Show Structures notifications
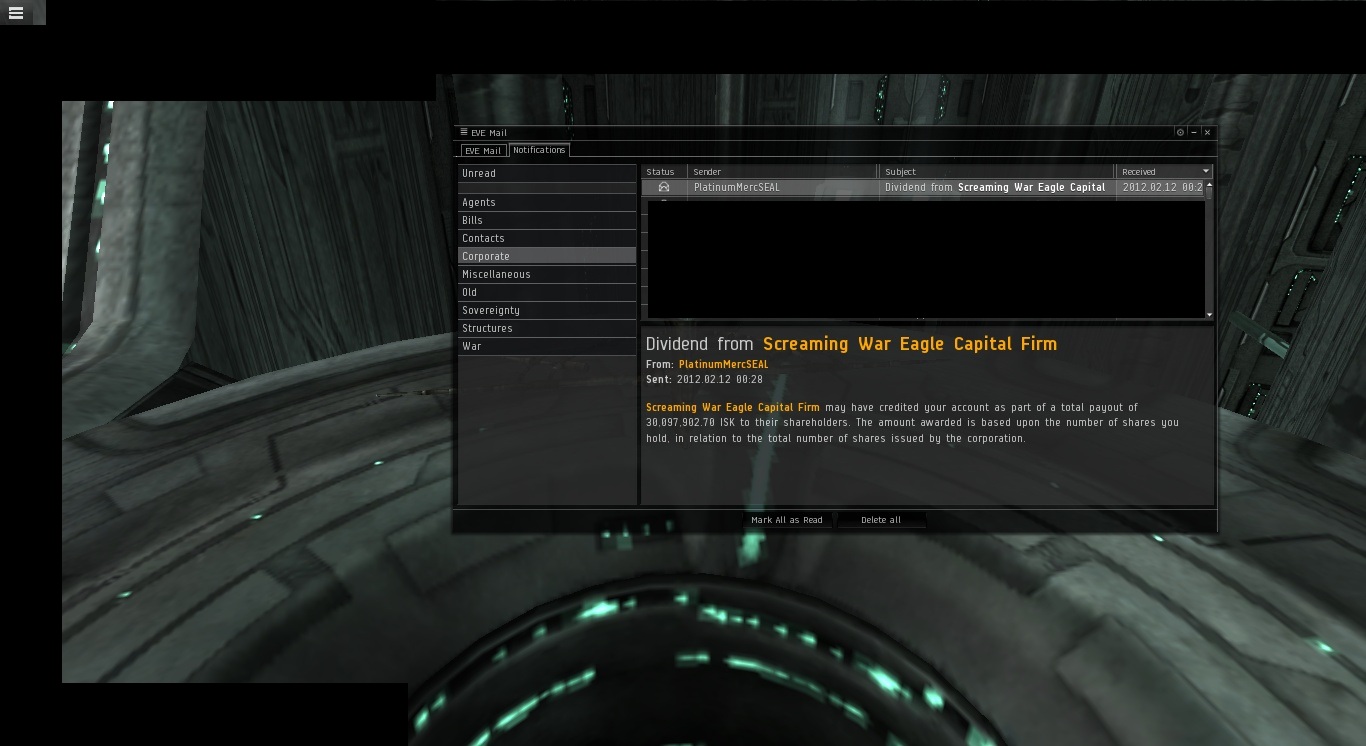The image size is (1366, 746). [x=547, y=328]
